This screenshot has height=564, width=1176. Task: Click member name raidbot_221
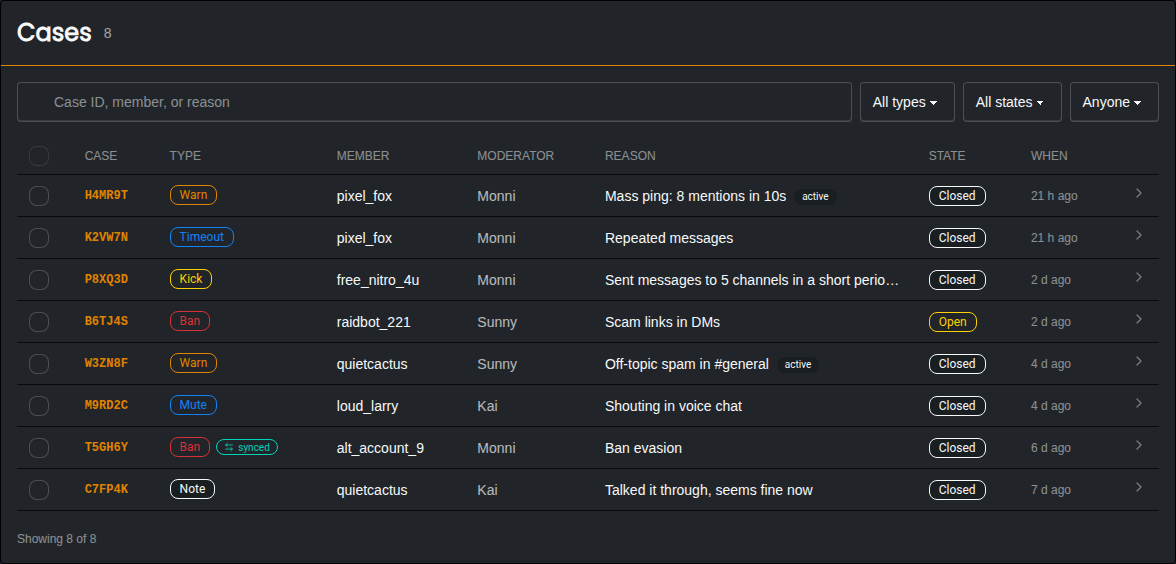point(374,322)
